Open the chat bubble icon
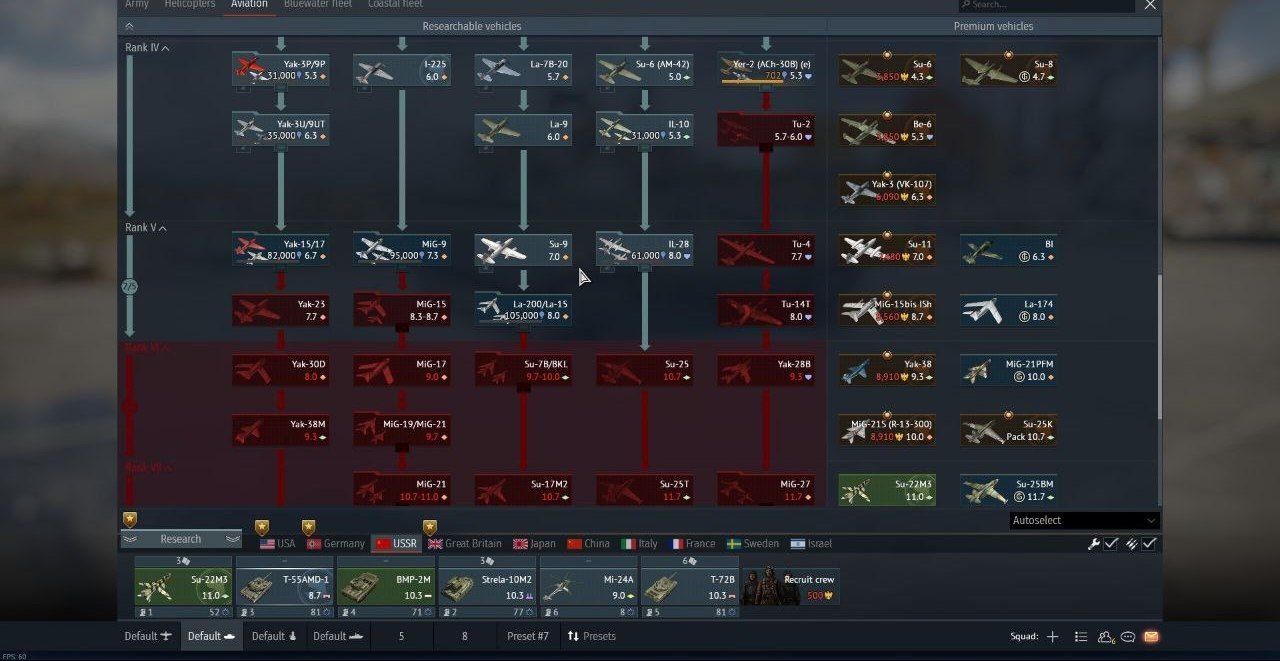The width and height of the screenshot is (1280, 661). tap(1128, 636)
